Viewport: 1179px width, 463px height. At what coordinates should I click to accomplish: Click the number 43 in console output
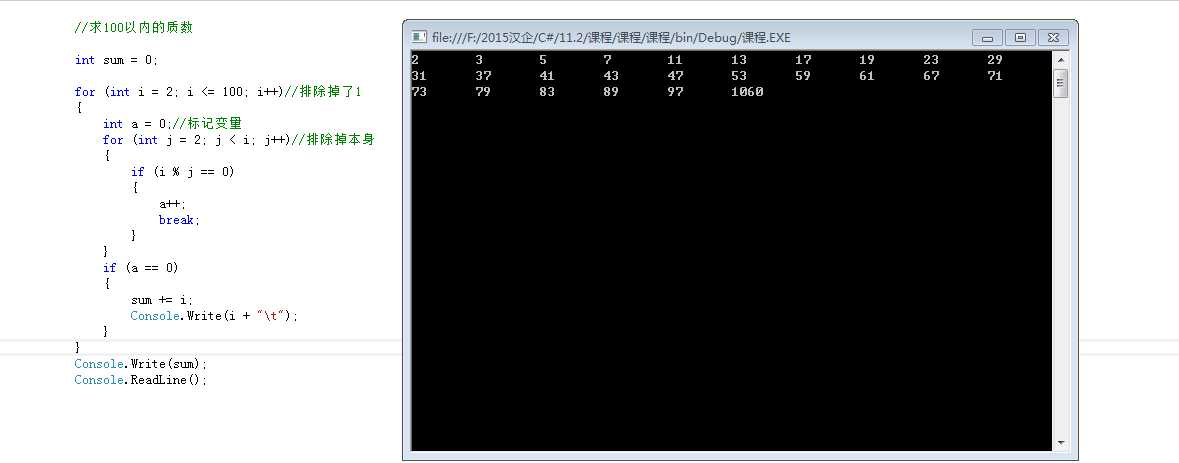pos(611,76)
